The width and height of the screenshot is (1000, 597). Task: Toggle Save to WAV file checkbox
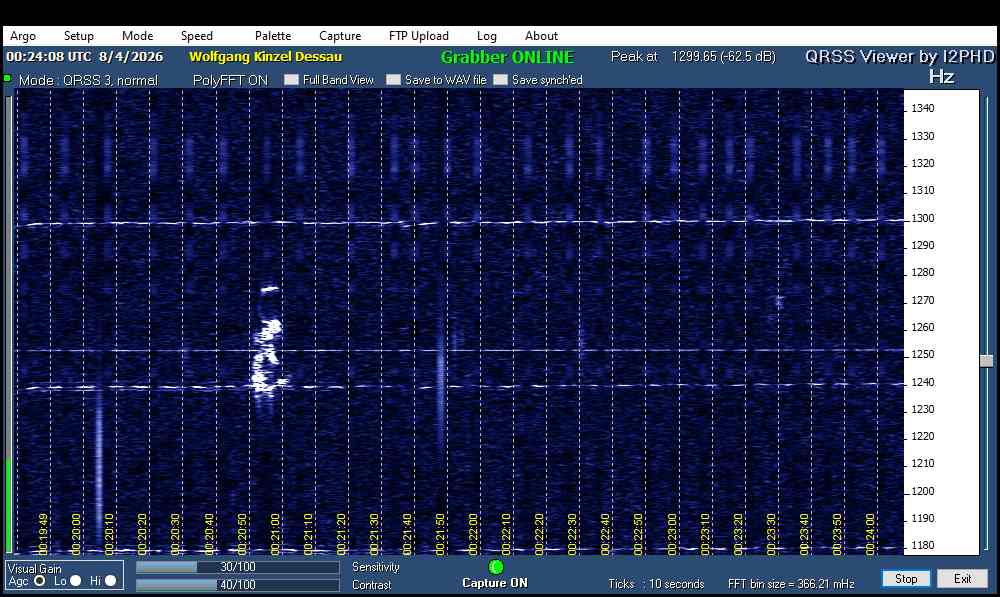click(x=393, y=80)
